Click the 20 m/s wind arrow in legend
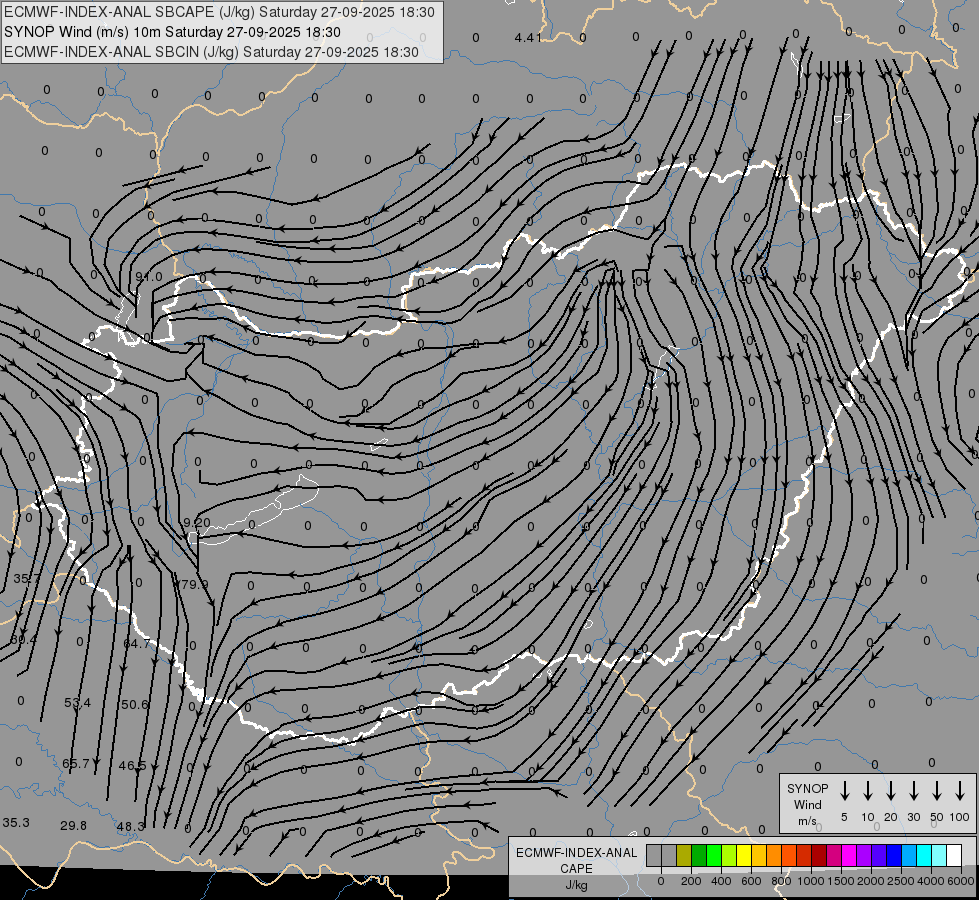The width and height of the screenshot is (979, 900). point(891,790)
